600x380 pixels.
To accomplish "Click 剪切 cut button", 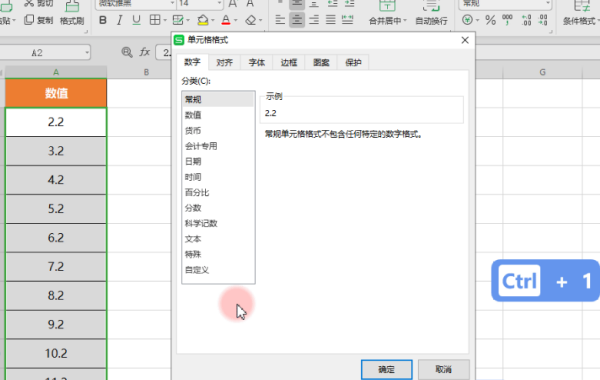I will (x=38, y=3).
